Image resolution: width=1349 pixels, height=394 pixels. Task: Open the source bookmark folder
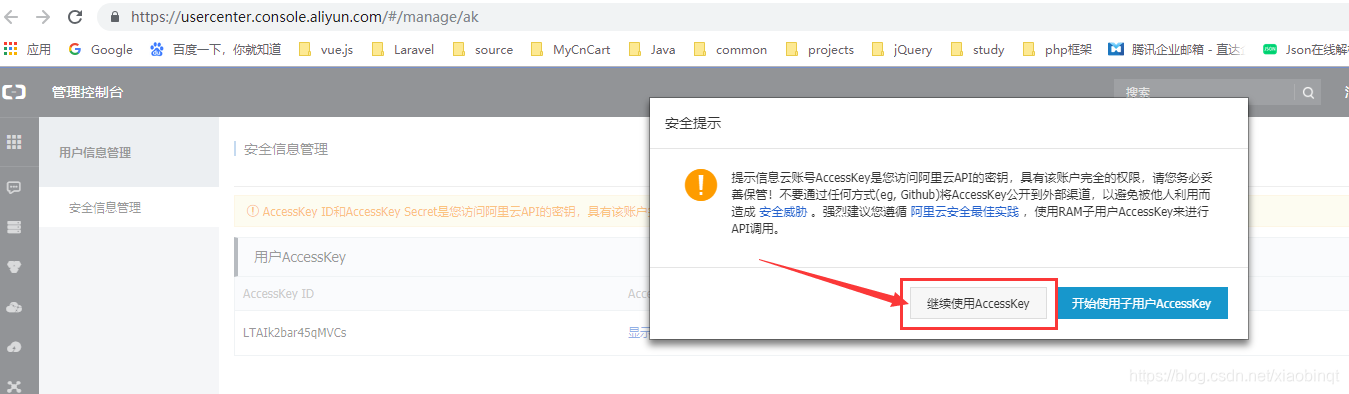[483, 49]
